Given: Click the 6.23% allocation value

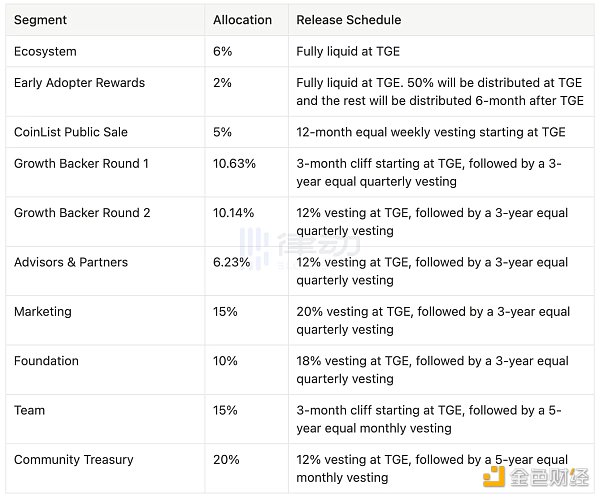Looking at the screenshot, I should [x=231, y=262].
